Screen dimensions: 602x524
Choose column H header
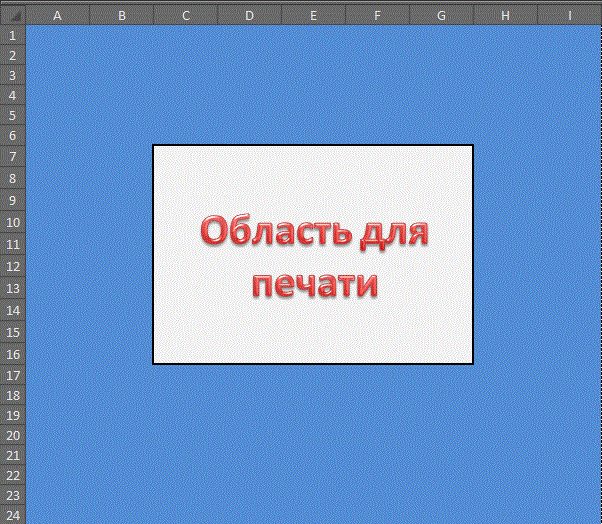pyautogui.click(x=505, y=16)
